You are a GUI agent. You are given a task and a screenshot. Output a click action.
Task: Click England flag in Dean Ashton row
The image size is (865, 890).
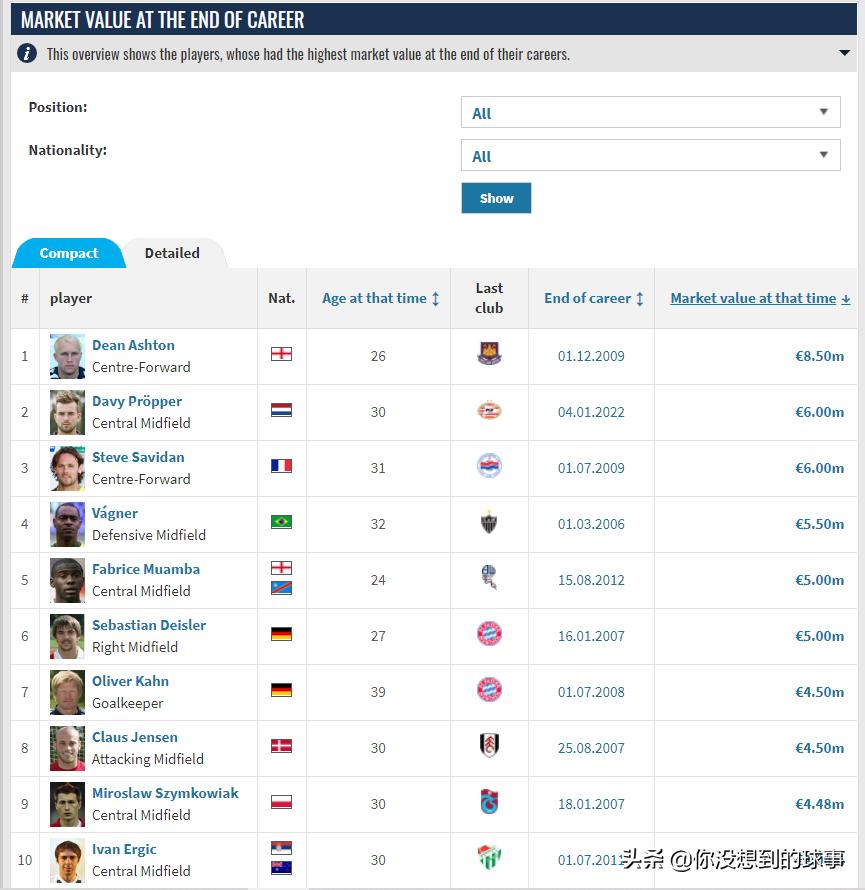coord(282,354)
